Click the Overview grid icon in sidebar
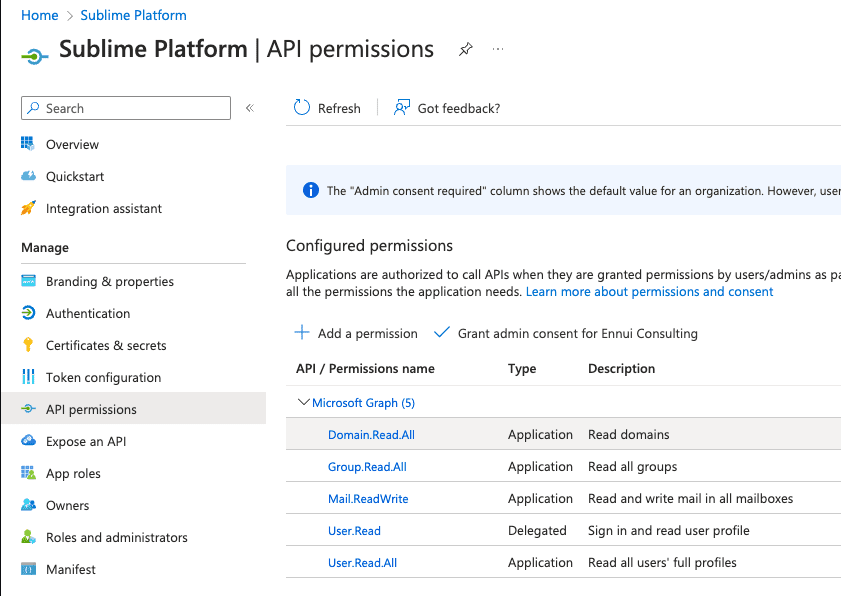The width and height of the screenshot is (841, 596). 28,144
